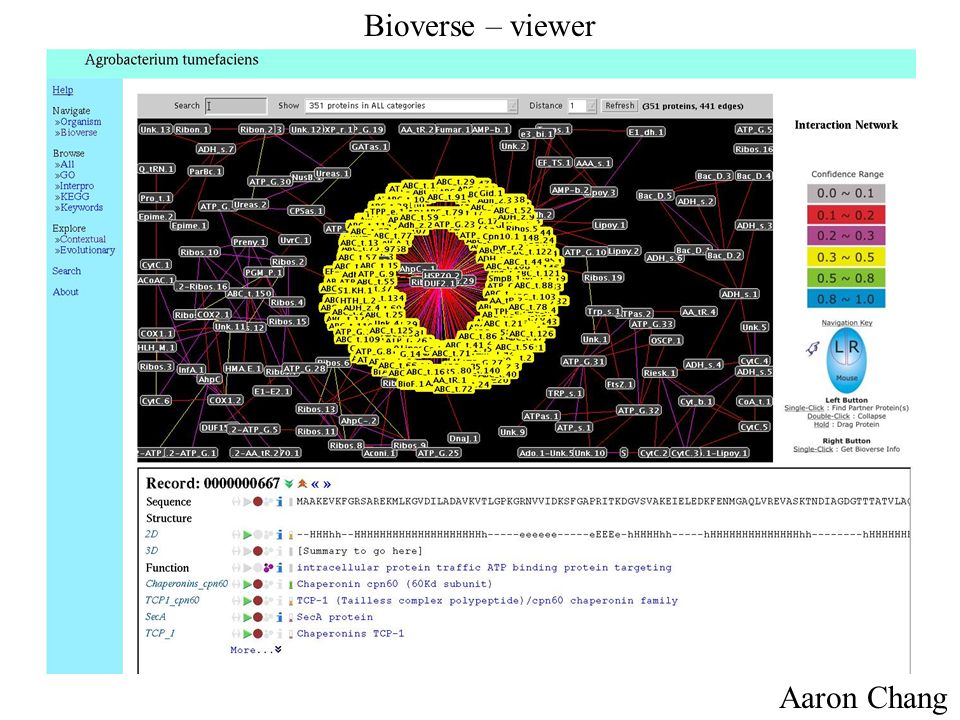Screen dimensions: 960x720
Task: Click the red circle icon in the 3D row
Action: click(258, 551)
